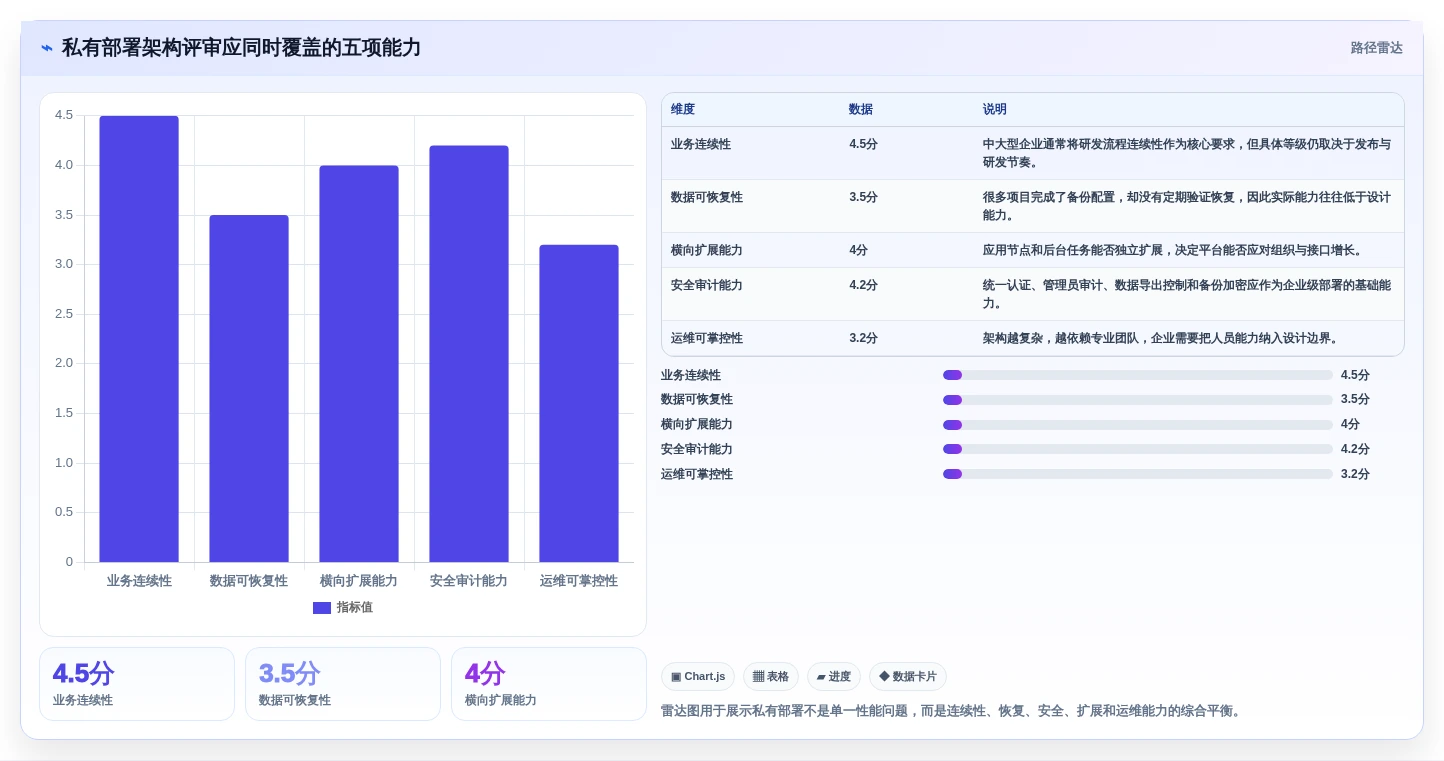1444x761 pixels.
Task: Click the 安全审计能力 x-axis label
Action: (x=469, y=581)
